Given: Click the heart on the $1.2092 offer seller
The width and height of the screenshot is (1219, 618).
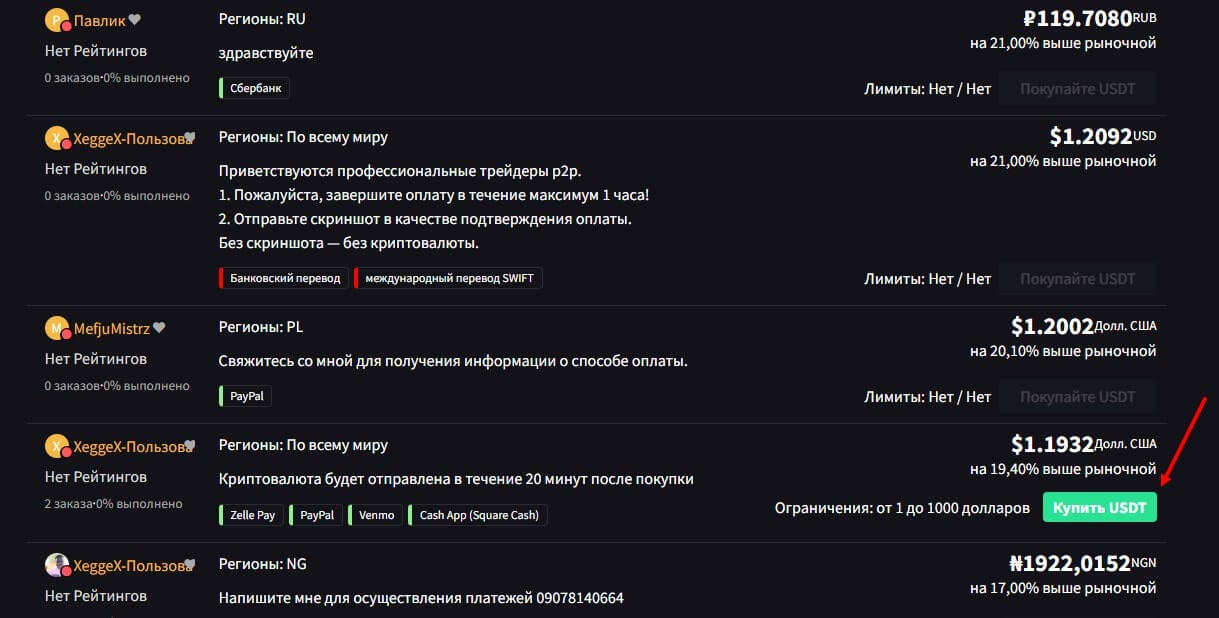Looking at the screenshot, I should coord(190,138).
